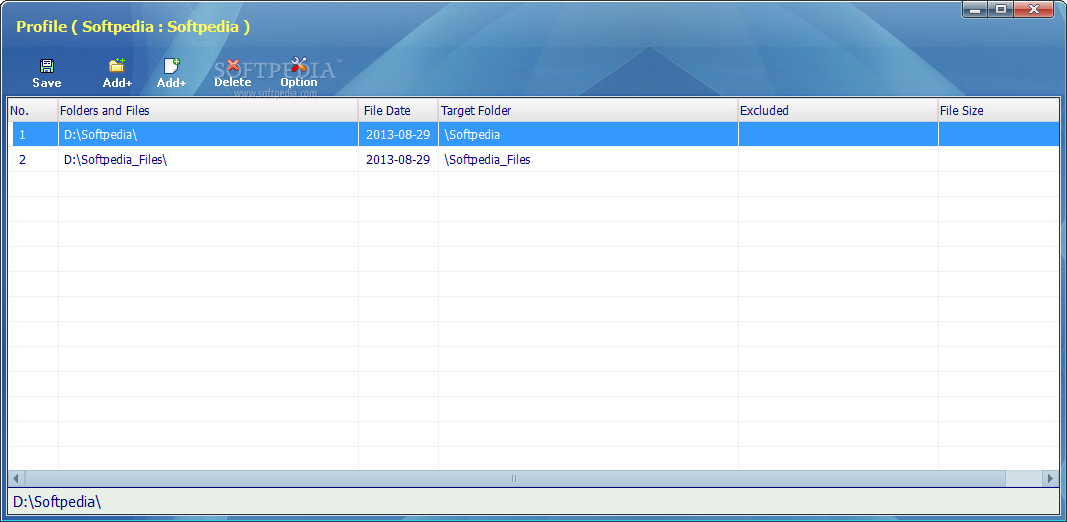Click row number 2 cell

point(35,160)
